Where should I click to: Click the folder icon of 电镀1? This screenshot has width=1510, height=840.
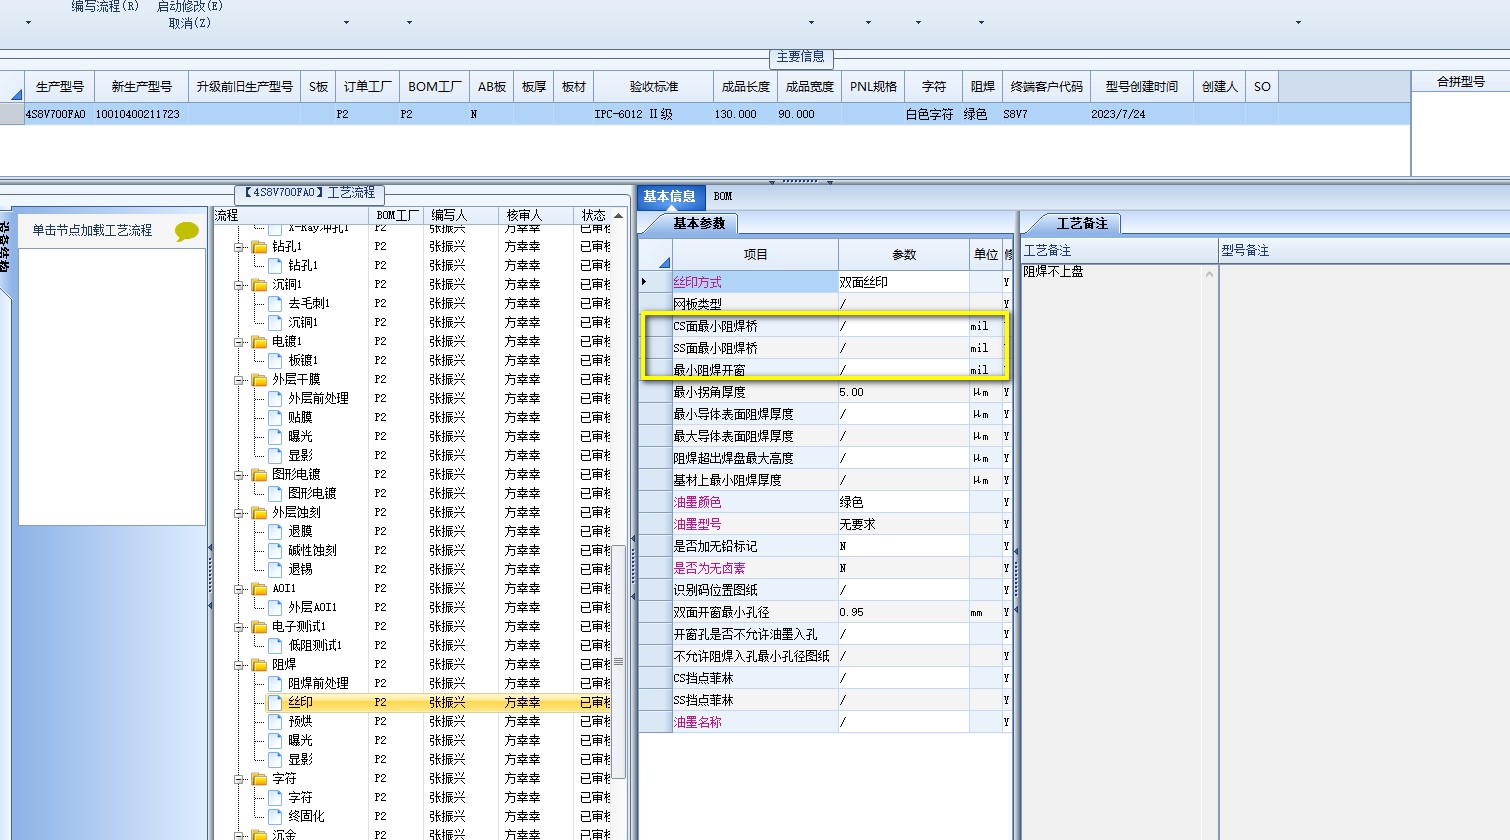[x=259, y=341]
